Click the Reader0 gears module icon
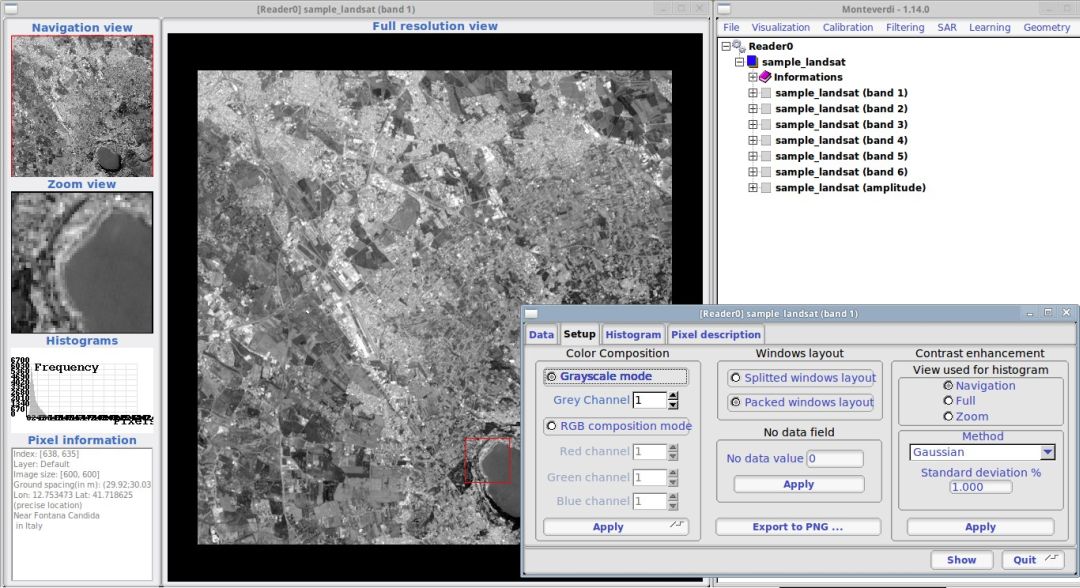This screenshot has width=1080, height=588. pos(740,44)
